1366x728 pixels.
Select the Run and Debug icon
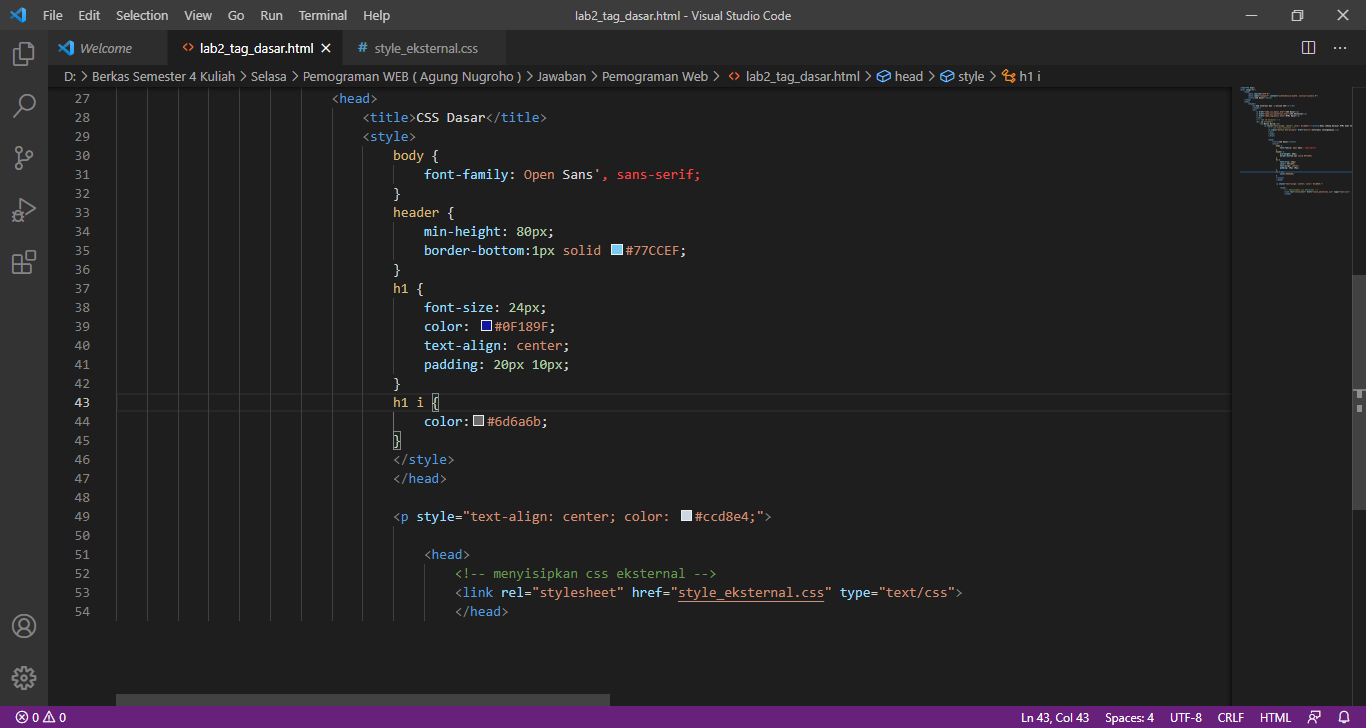coord(24,210)
